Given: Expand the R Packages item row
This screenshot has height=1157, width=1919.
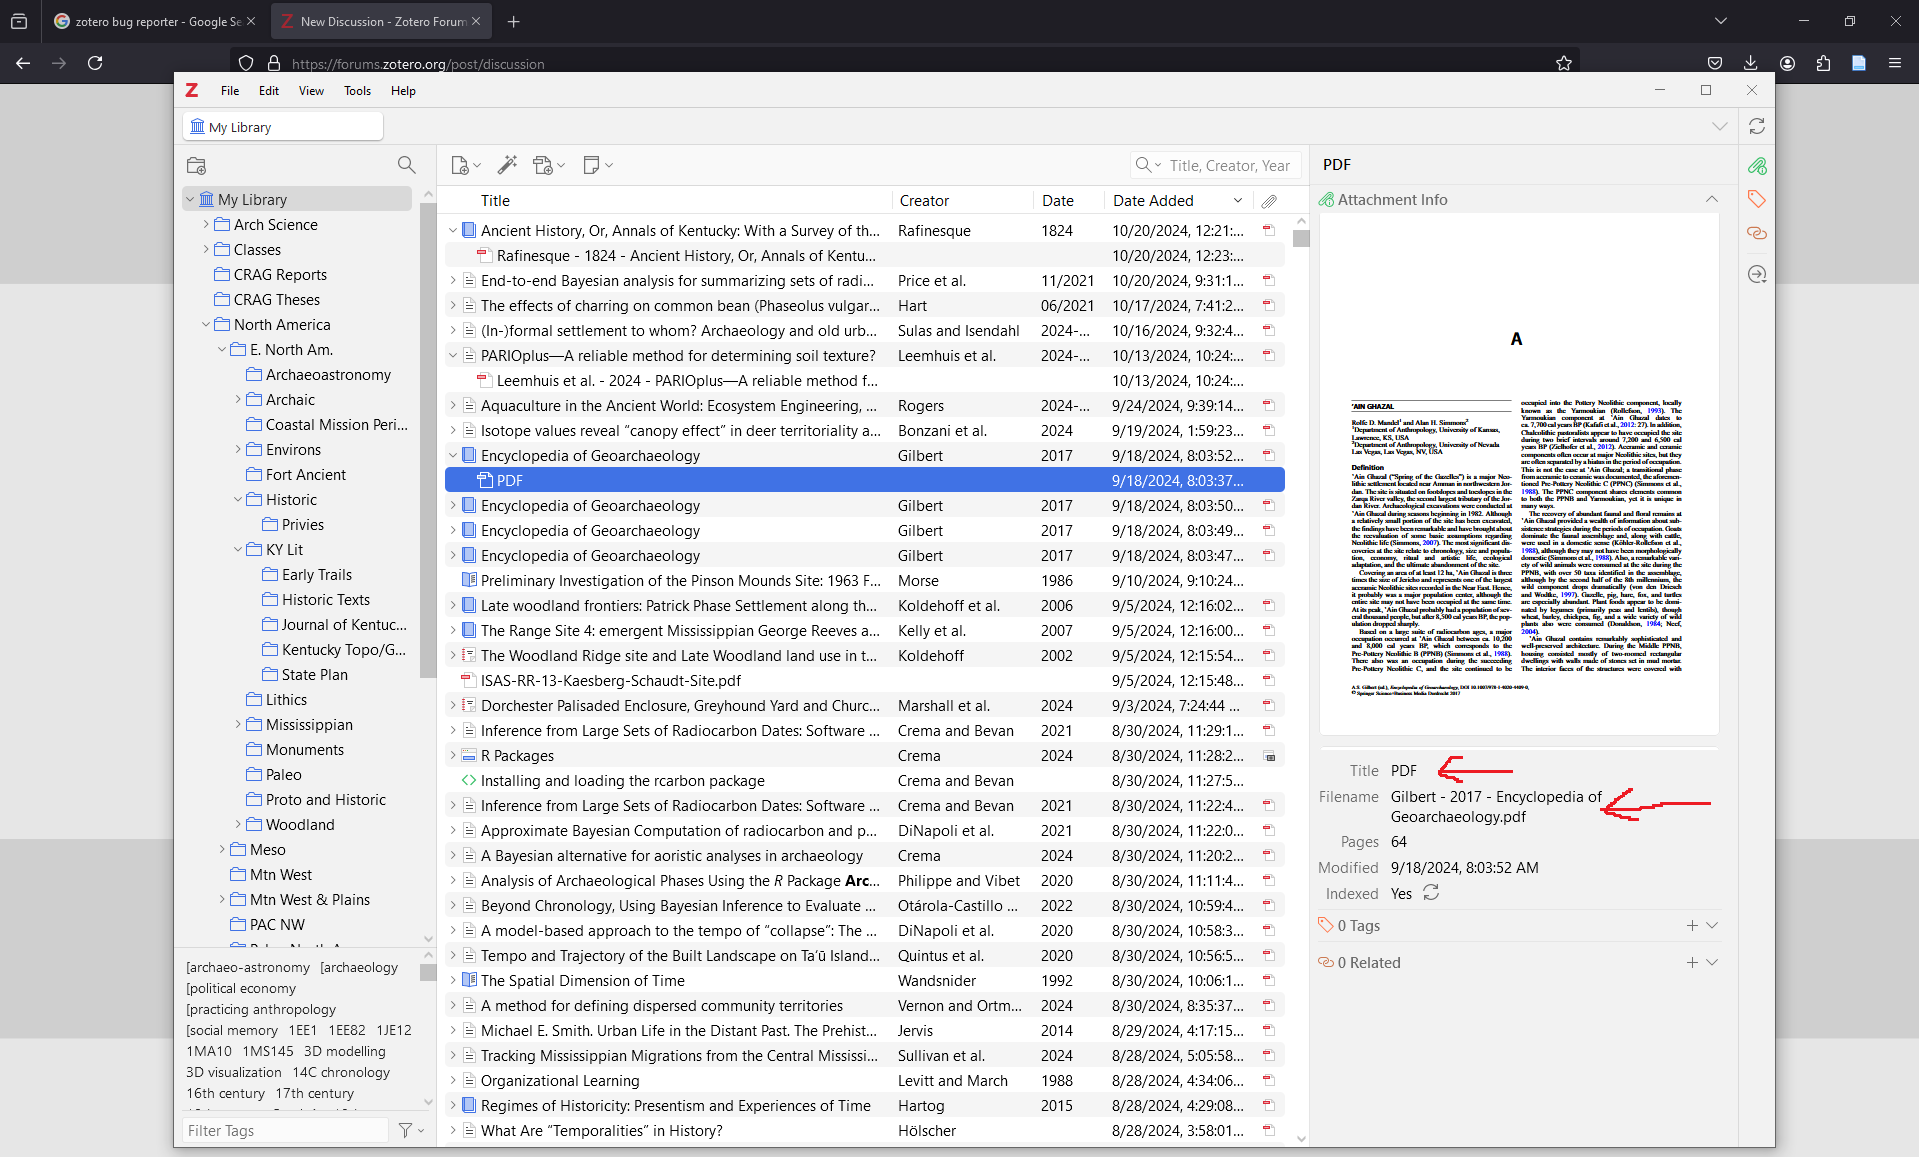Looking at the screenshot, I should (453, 756).
